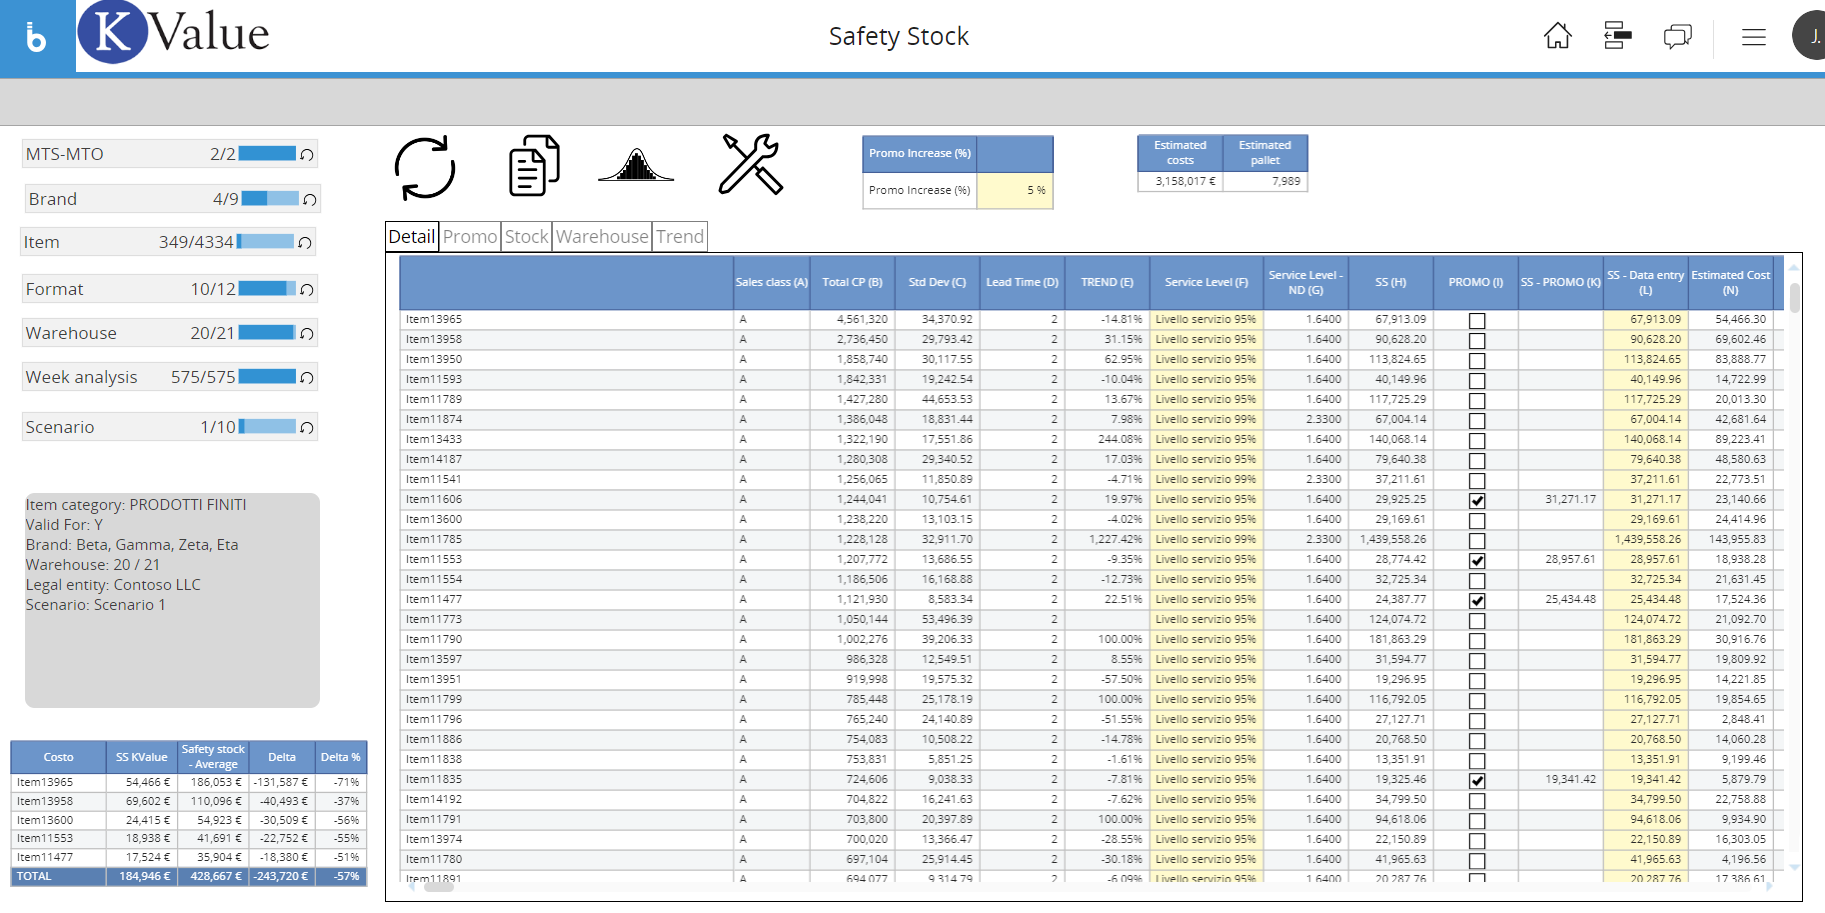The height and width of the screenshot is (913, 1825).
Task: Click the Total CP (B) column header
Action: coord(852,283)
